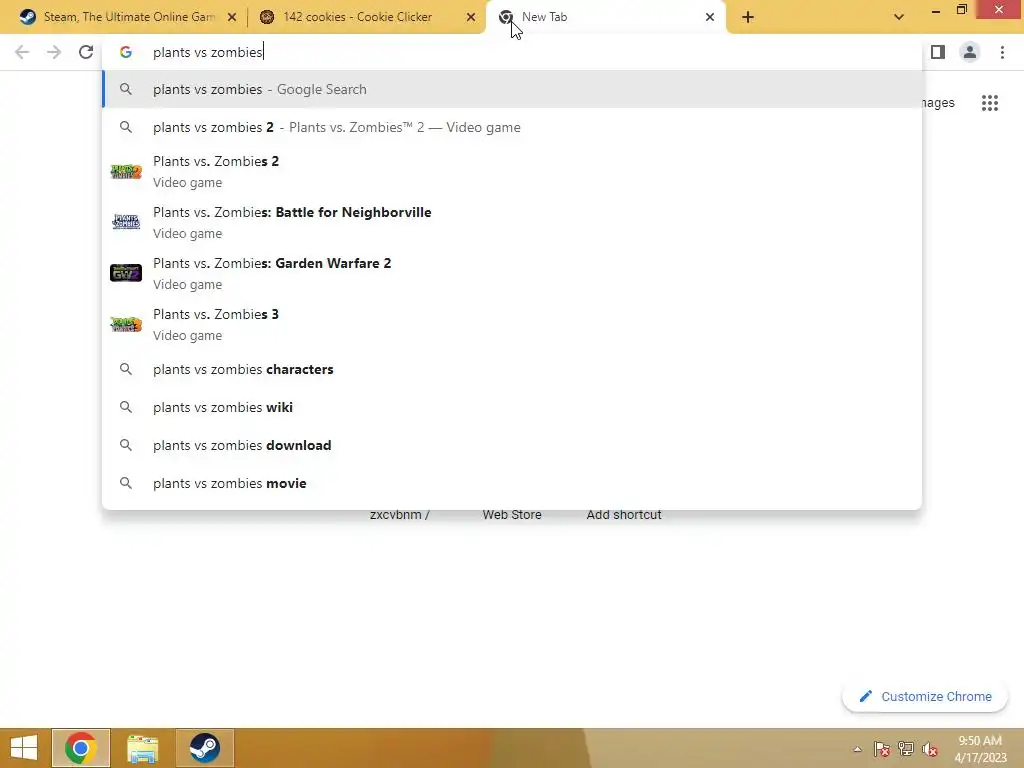Click the muted volume tray icon
Screen dimensions: 1024x768
[x=930, y=749]
